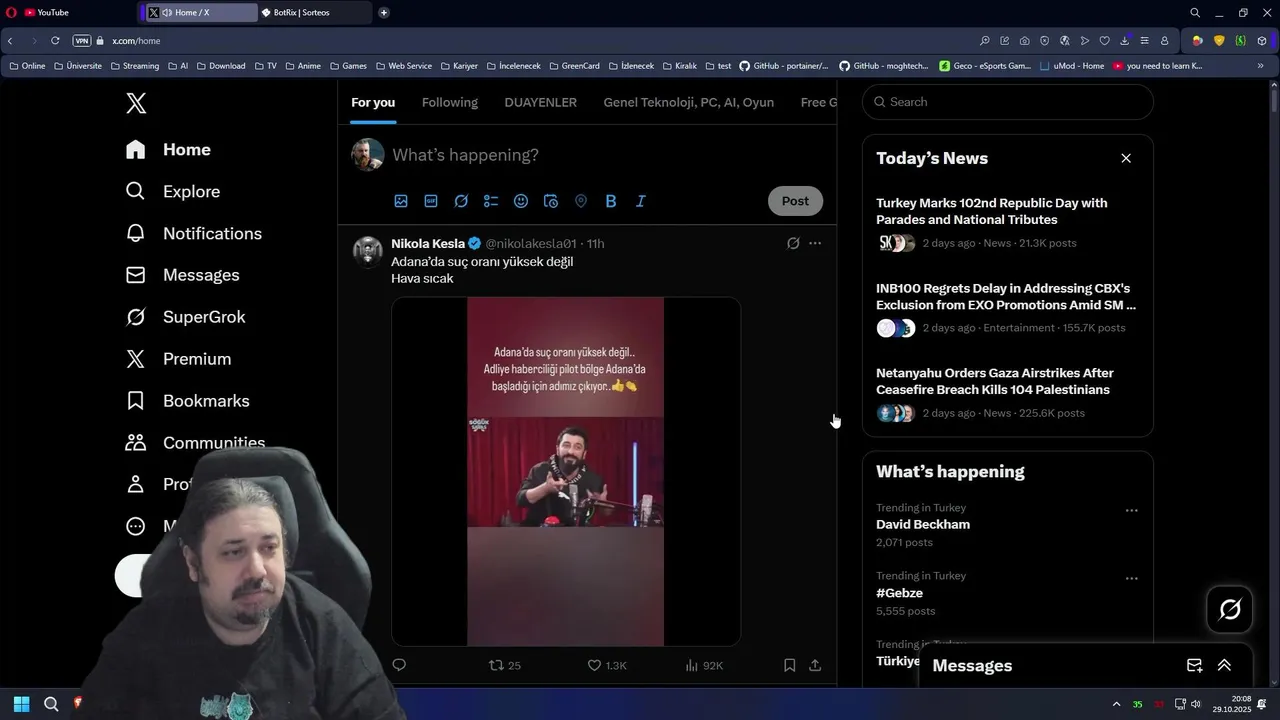Bookmark the Nikola Kesla post
The width and height of the screenshot is (1280, 720).
[789, 665]
